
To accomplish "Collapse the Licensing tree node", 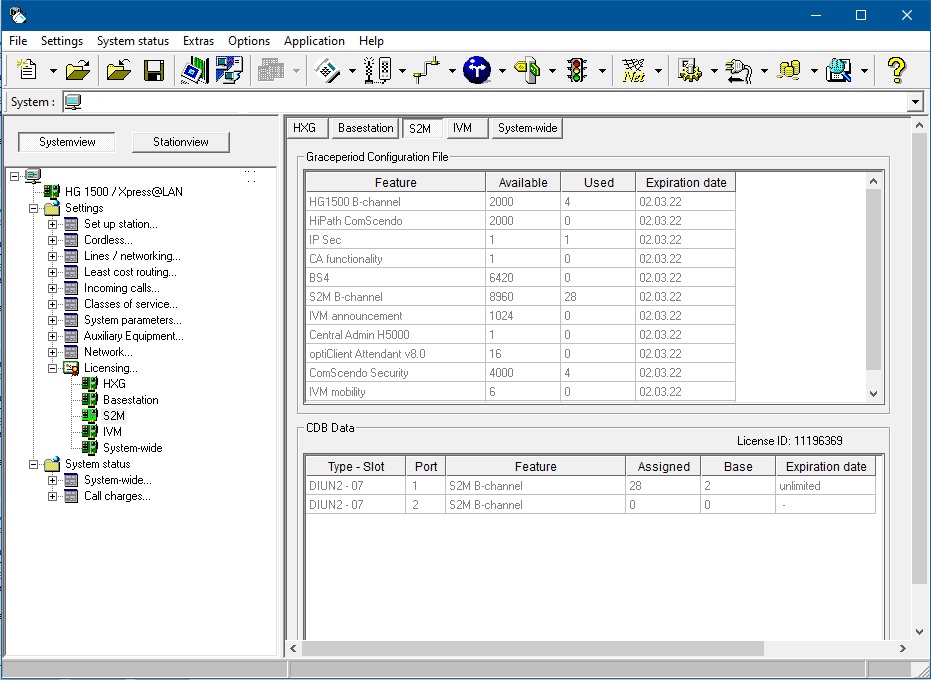I will pos(53,368).
